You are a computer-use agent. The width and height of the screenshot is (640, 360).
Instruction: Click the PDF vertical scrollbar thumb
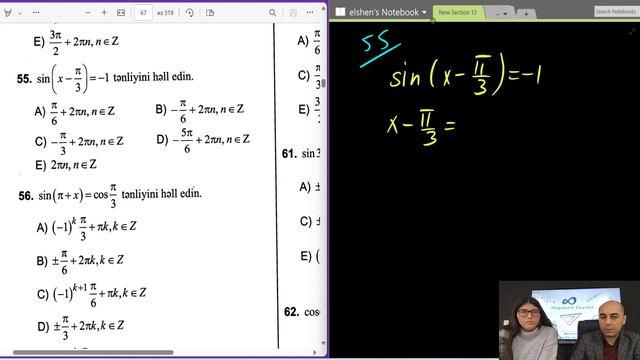323,83
